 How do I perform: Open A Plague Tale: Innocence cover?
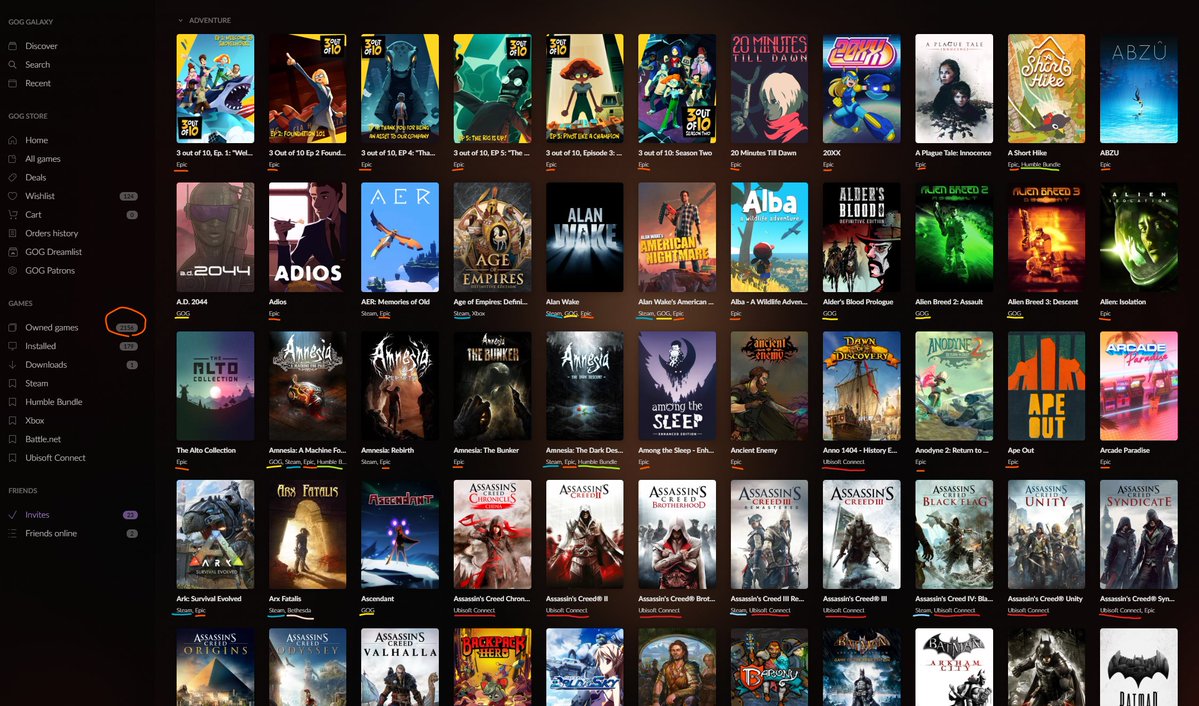[x=954, y=88]
